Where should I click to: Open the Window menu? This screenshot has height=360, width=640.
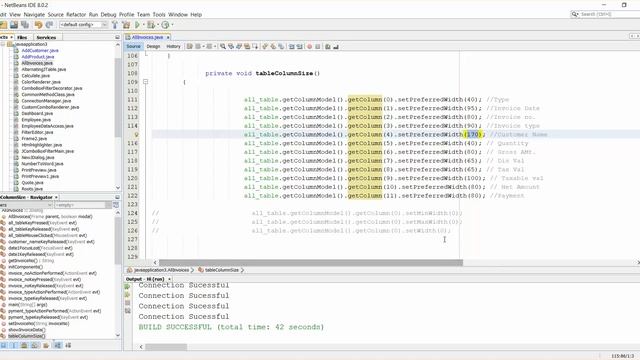[178, 14]
